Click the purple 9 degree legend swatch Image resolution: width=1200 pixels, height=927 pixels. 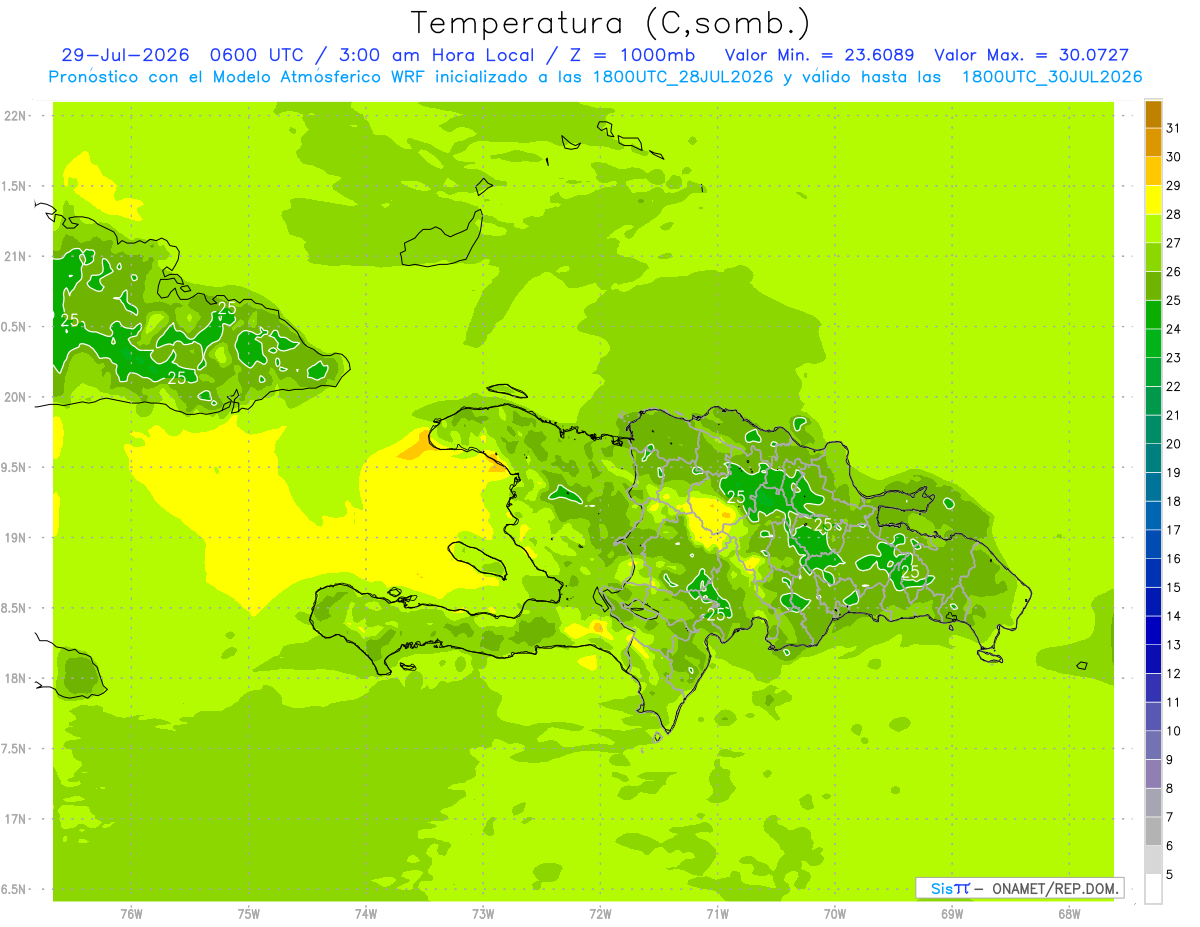tap(1153, 746)
